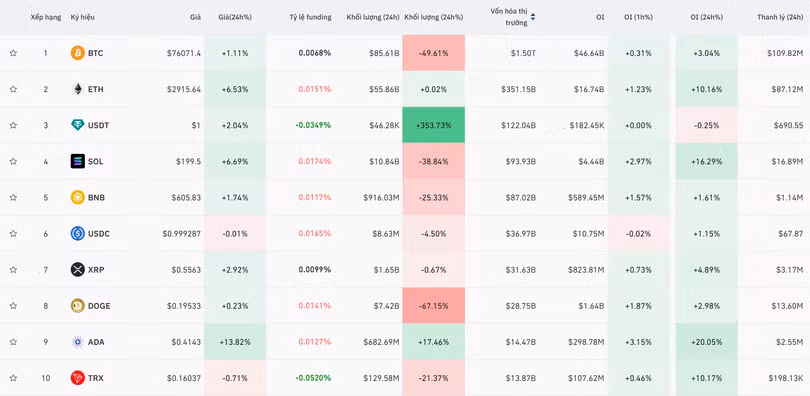This screenshot has width=810, height=396.
Task: Toggle favorite star for USDT
Action: click(x=13, y=125)
